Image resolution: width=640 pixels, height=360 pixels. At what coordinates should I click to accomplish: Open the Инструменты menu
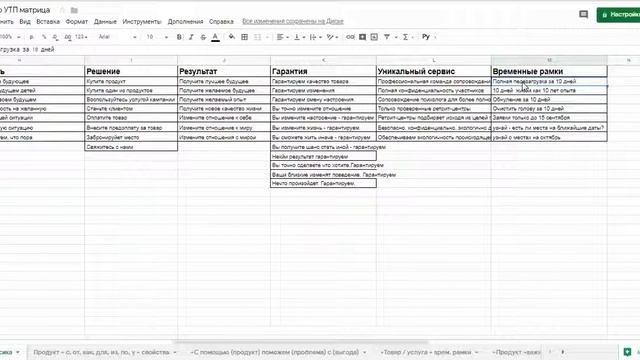click(x=142, y=22)
